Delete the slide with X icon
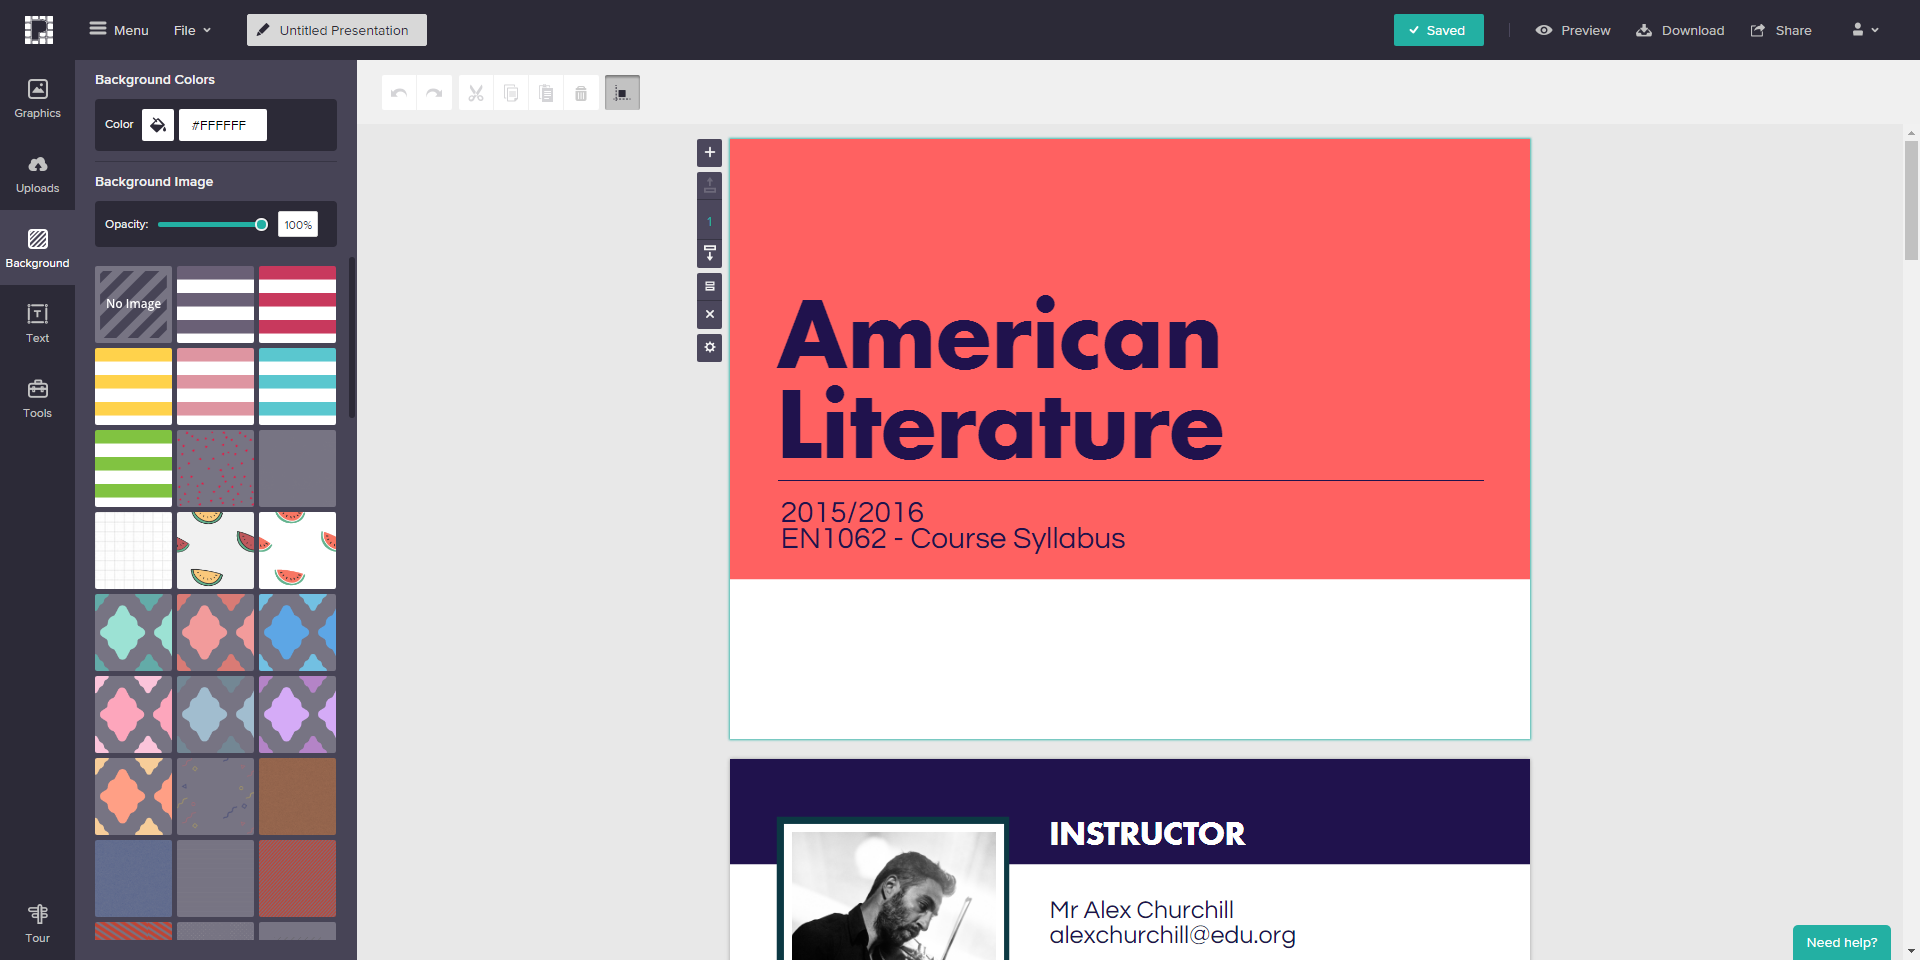Viewport: 1920px width, 960px height. (710, 314)
